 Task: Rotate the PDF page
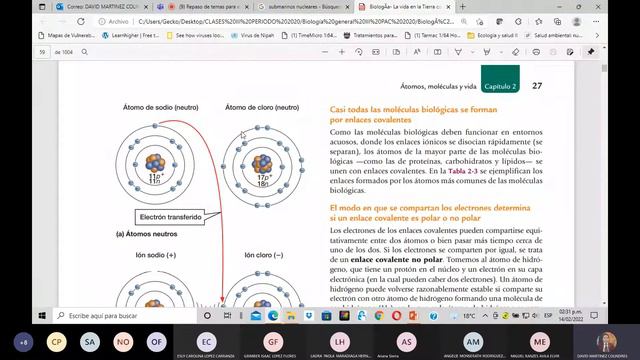pos(359,52)
